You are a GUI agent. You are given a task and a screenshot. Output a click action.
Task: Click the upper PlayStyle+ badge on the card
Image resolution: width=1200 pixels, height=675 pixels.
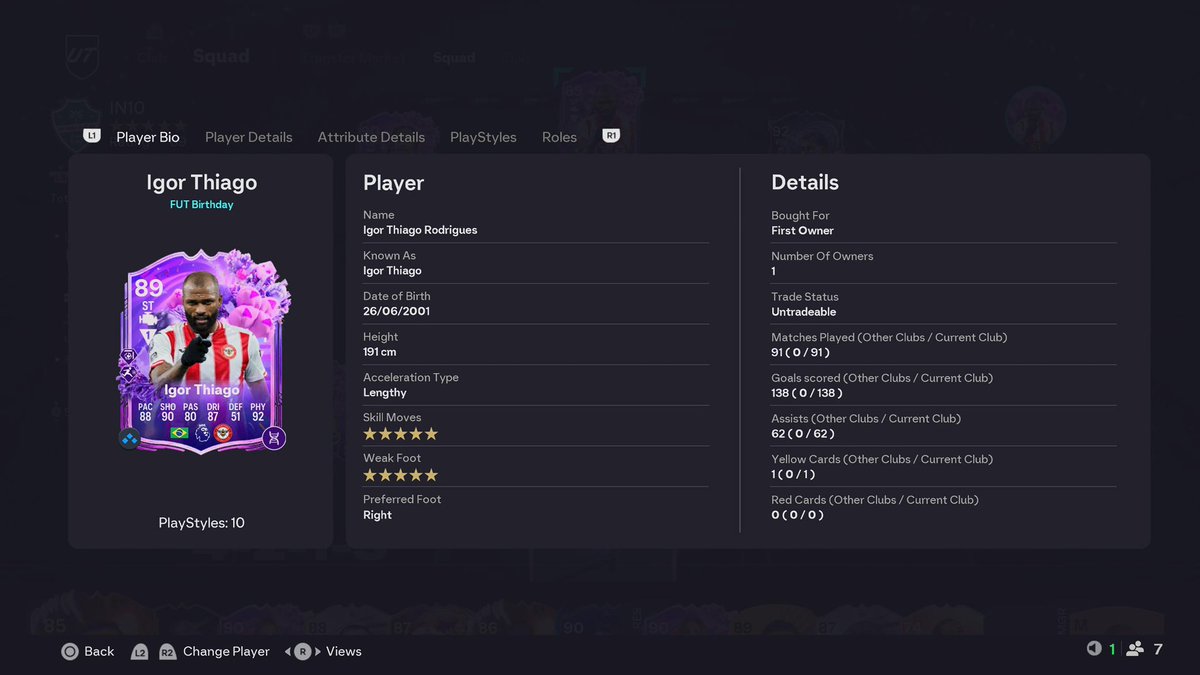pyautogui.click(x=130, y=354)
